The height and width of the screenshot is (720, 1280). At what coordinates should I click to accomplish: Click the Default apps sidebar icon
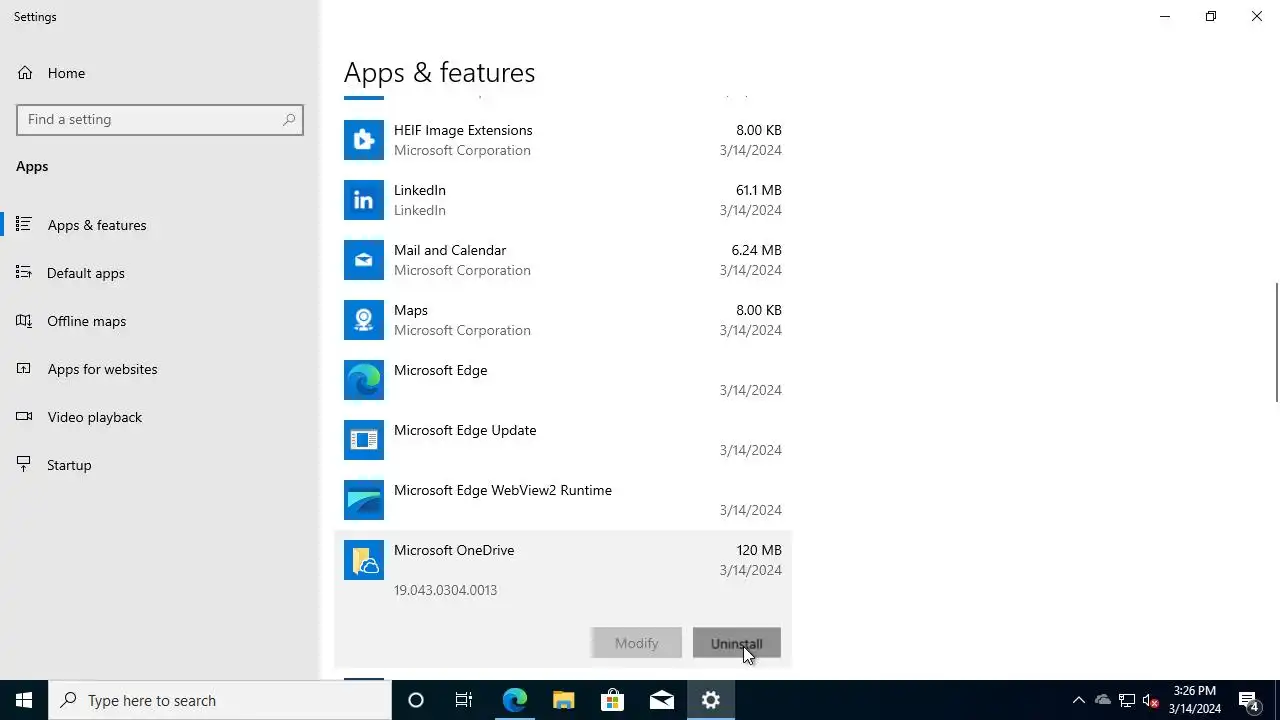(x=24, y=273)
